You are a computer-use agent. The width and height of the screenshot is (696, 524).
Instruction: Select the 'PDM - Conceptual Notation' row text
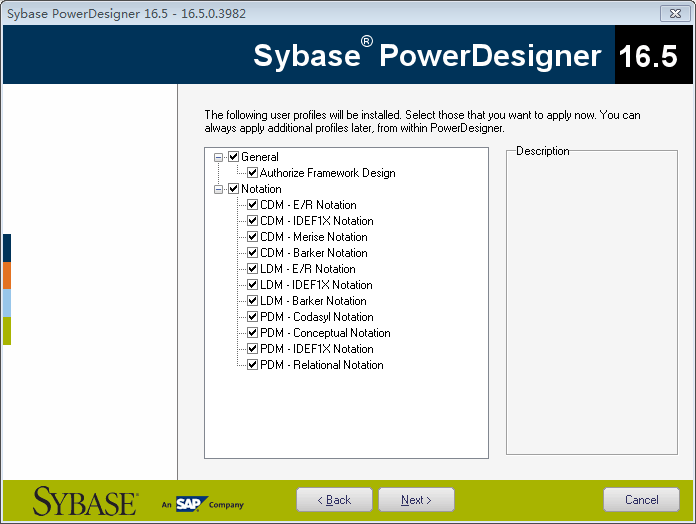pos(325,333)
